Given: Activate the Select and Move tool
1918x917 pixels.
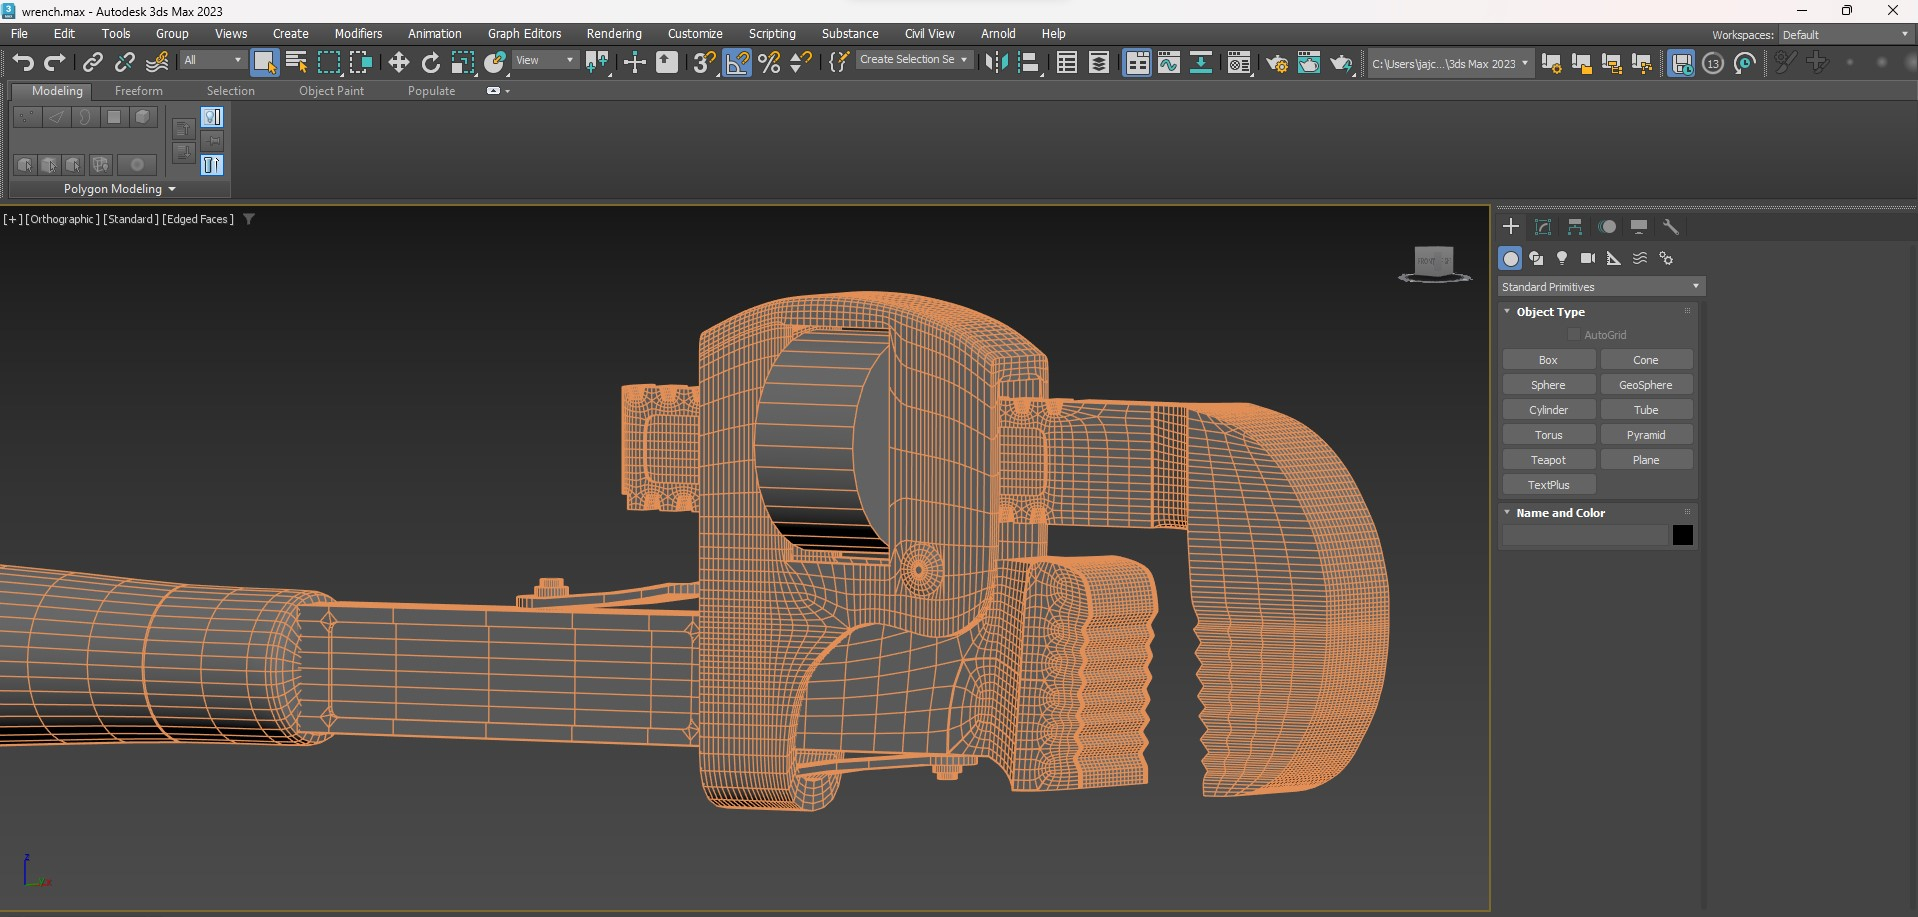Looking at the screenshot, I should click(398, 62).
